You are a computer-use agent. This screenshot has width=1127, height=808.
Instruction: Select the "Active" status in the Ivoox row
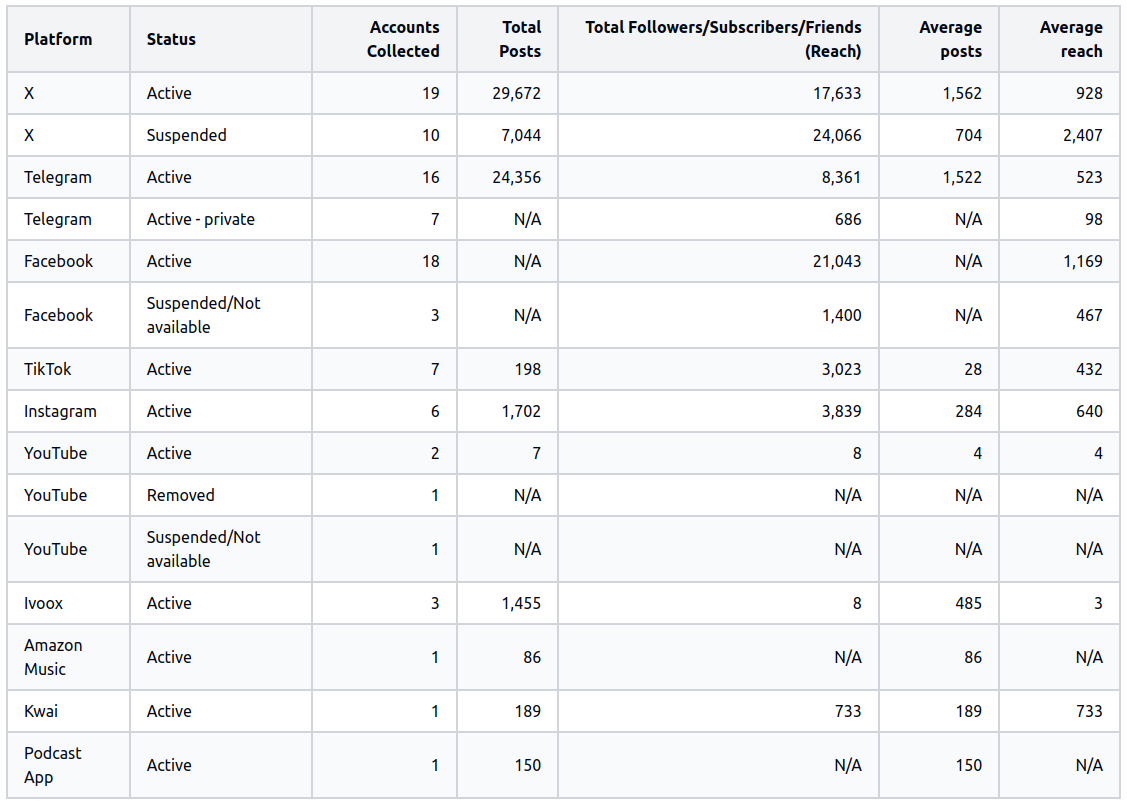coord(169,603)
